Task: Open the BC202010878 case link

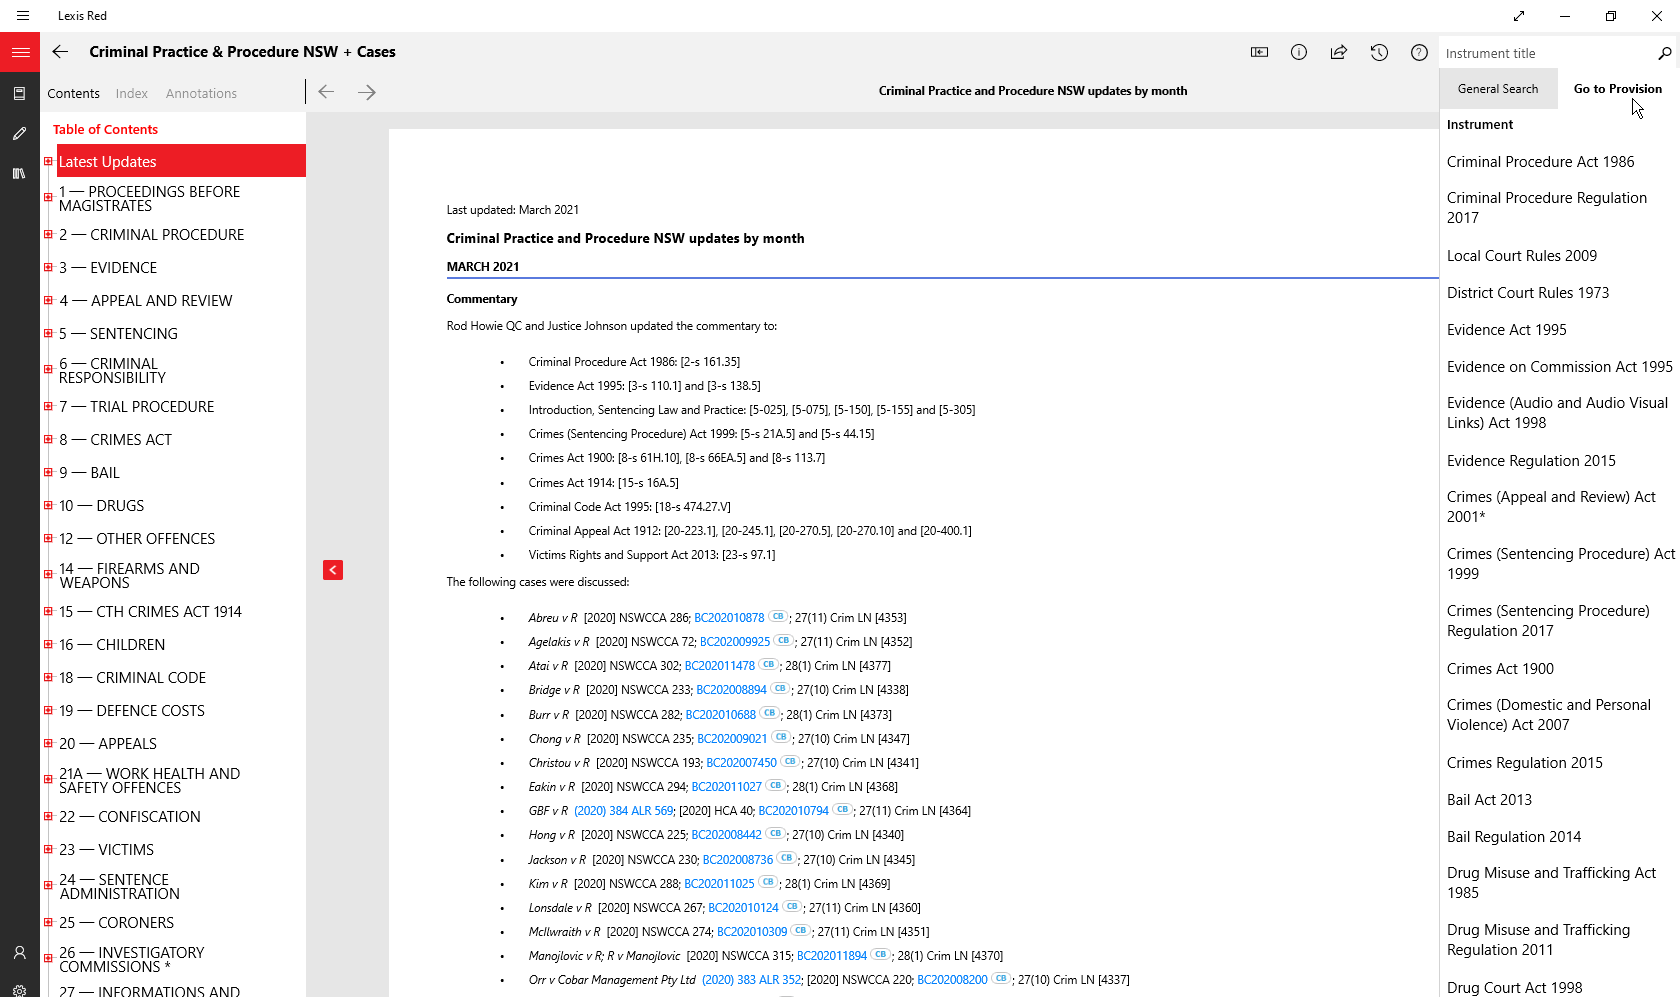Action: pos(728,617)
